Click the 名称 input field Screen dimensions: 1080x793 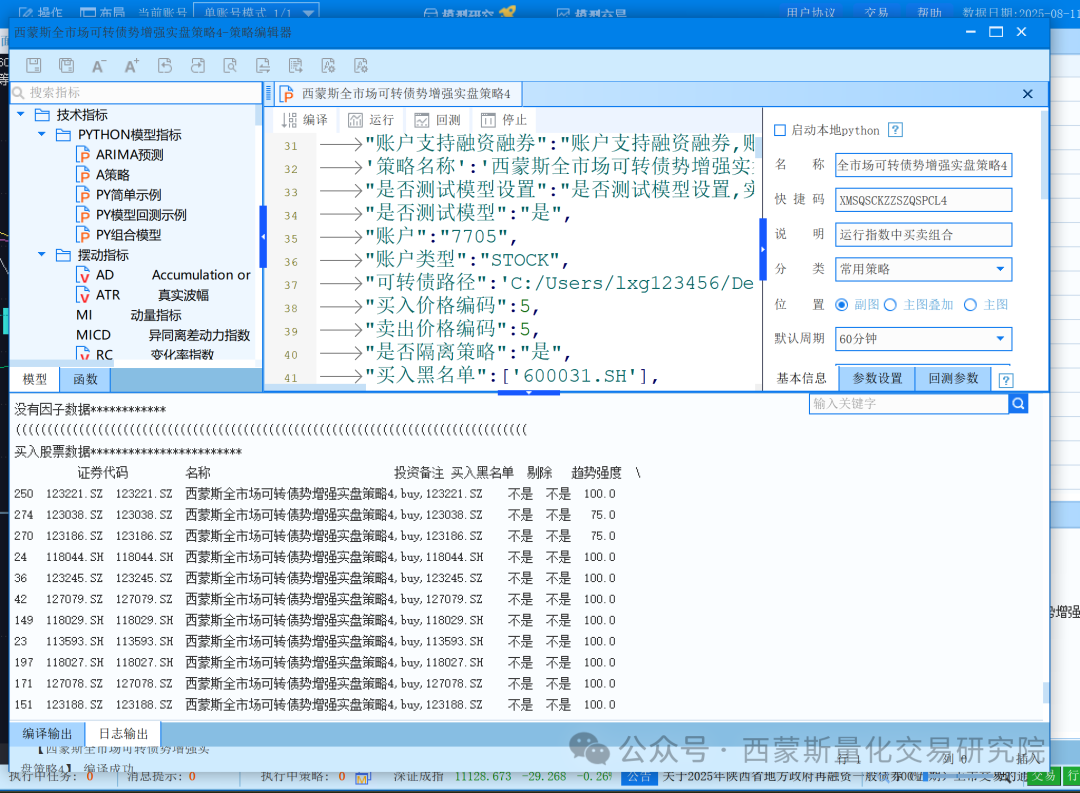pos(924,165)
